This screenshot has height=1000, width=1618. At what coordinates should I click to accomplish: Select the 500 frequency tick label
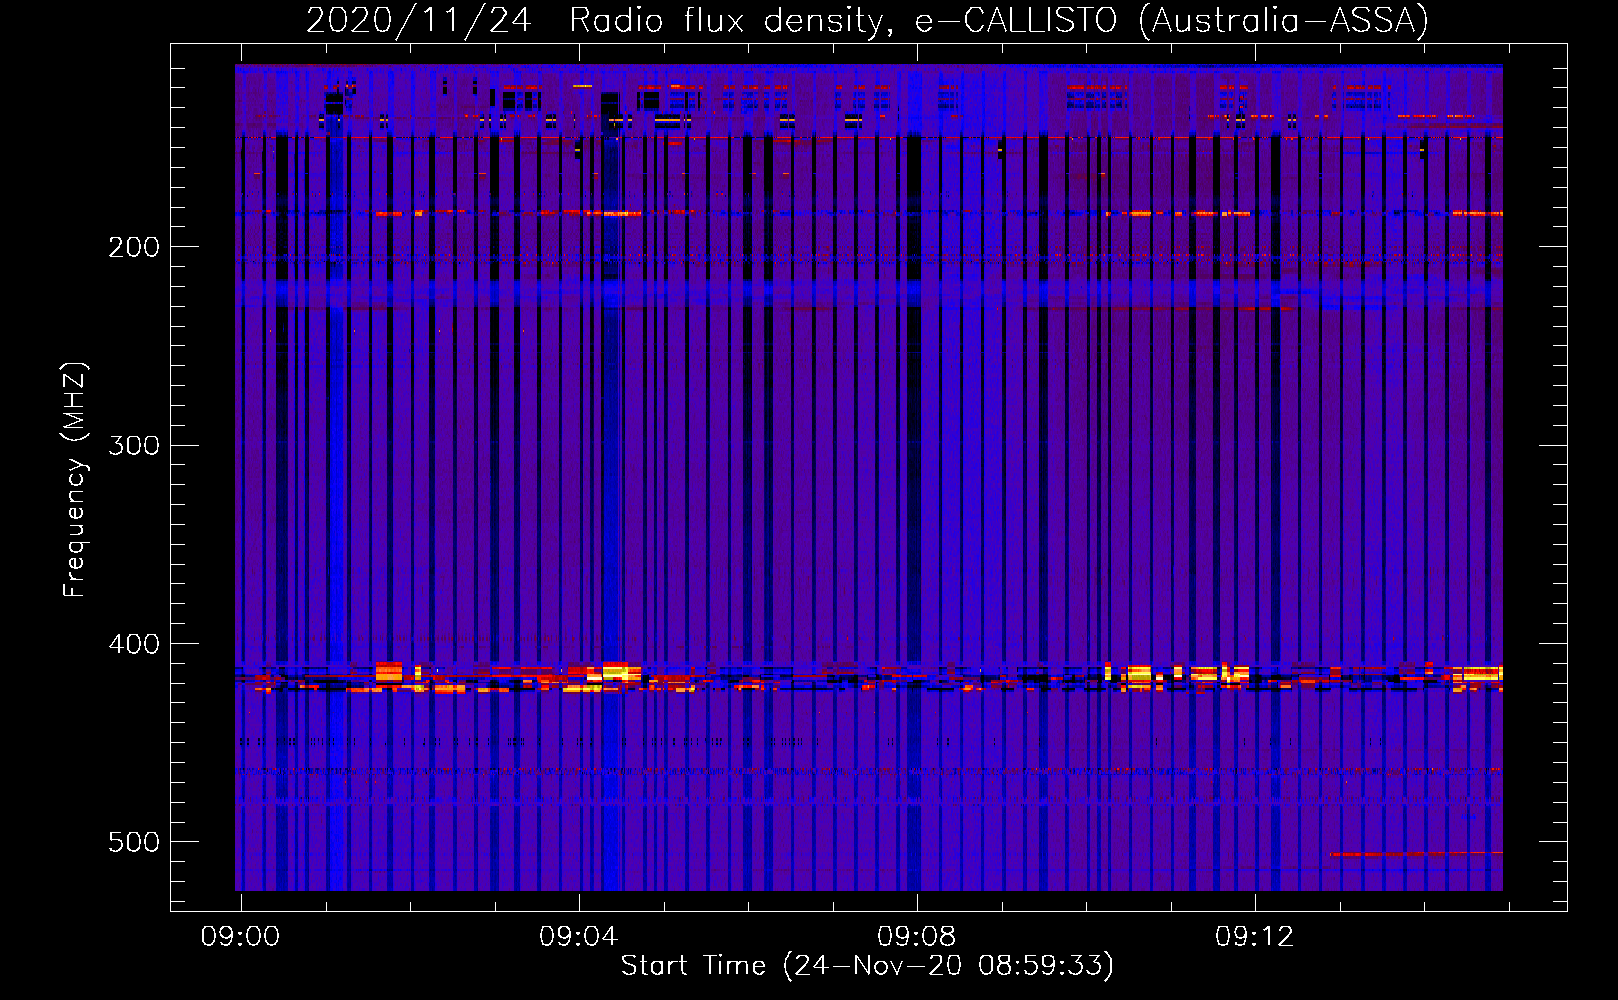coord(134,842)
